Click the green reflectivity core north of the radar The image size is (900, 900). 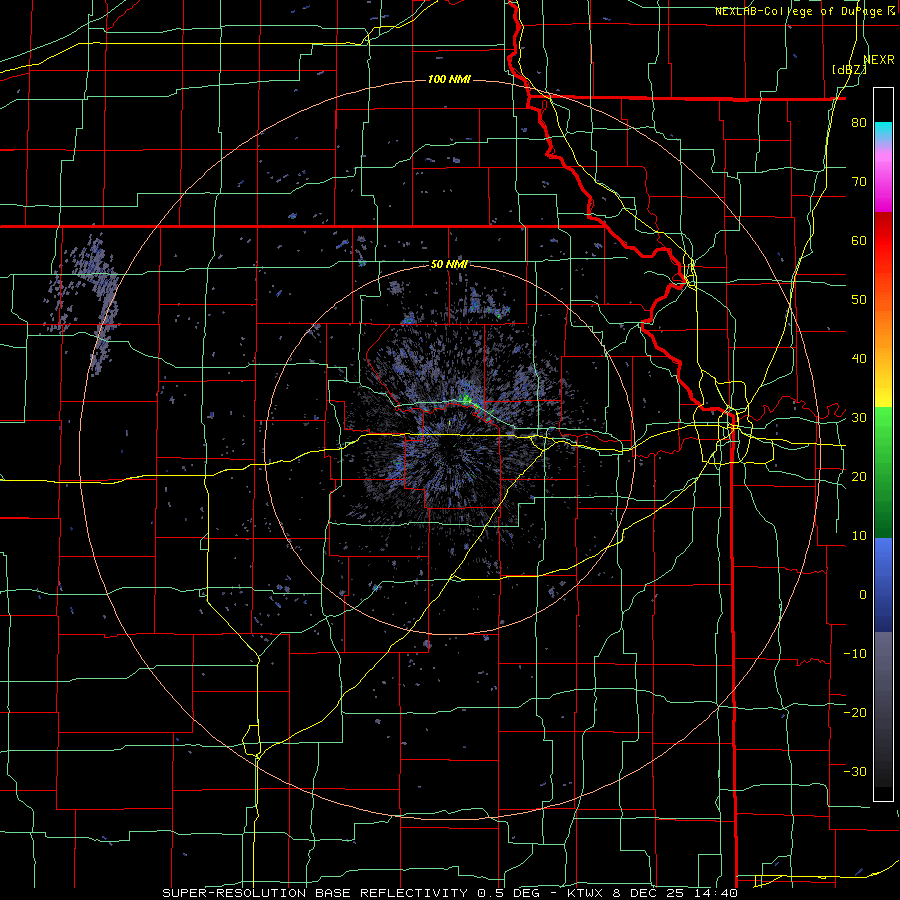[467, 398]
